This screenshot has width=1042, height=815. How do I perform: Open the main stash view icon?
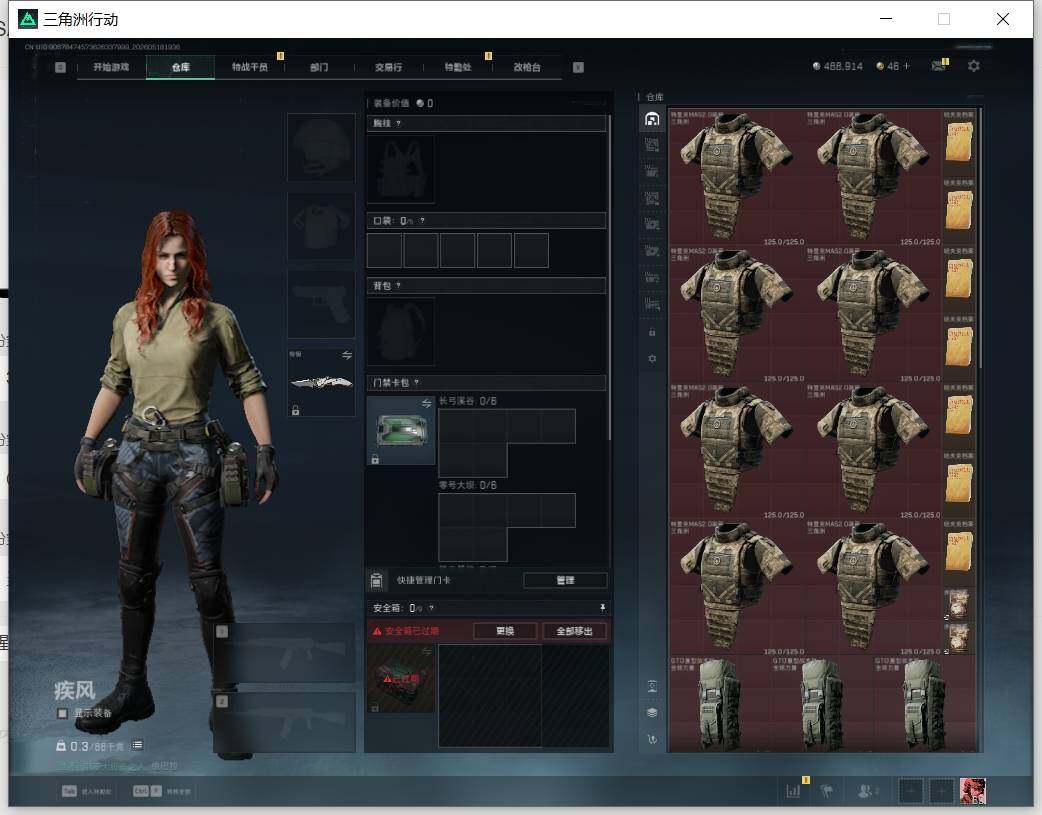tap(652, 119)
